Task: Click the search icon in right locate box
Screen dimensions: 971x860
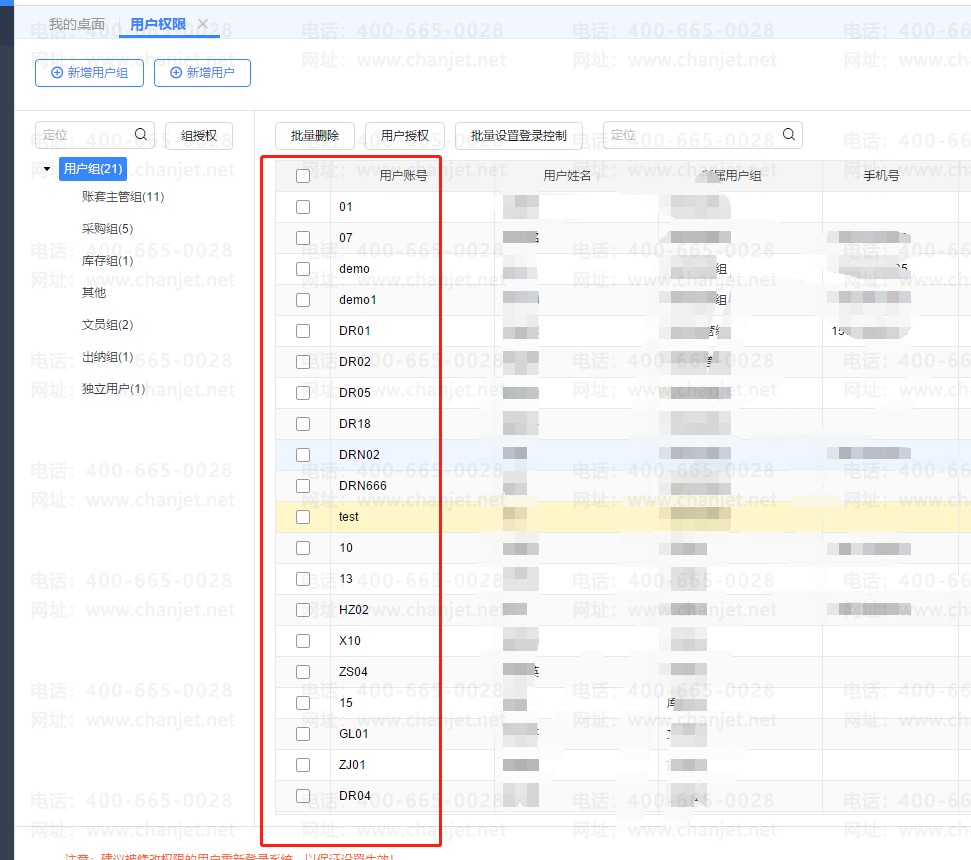Action: coord(788,134)
